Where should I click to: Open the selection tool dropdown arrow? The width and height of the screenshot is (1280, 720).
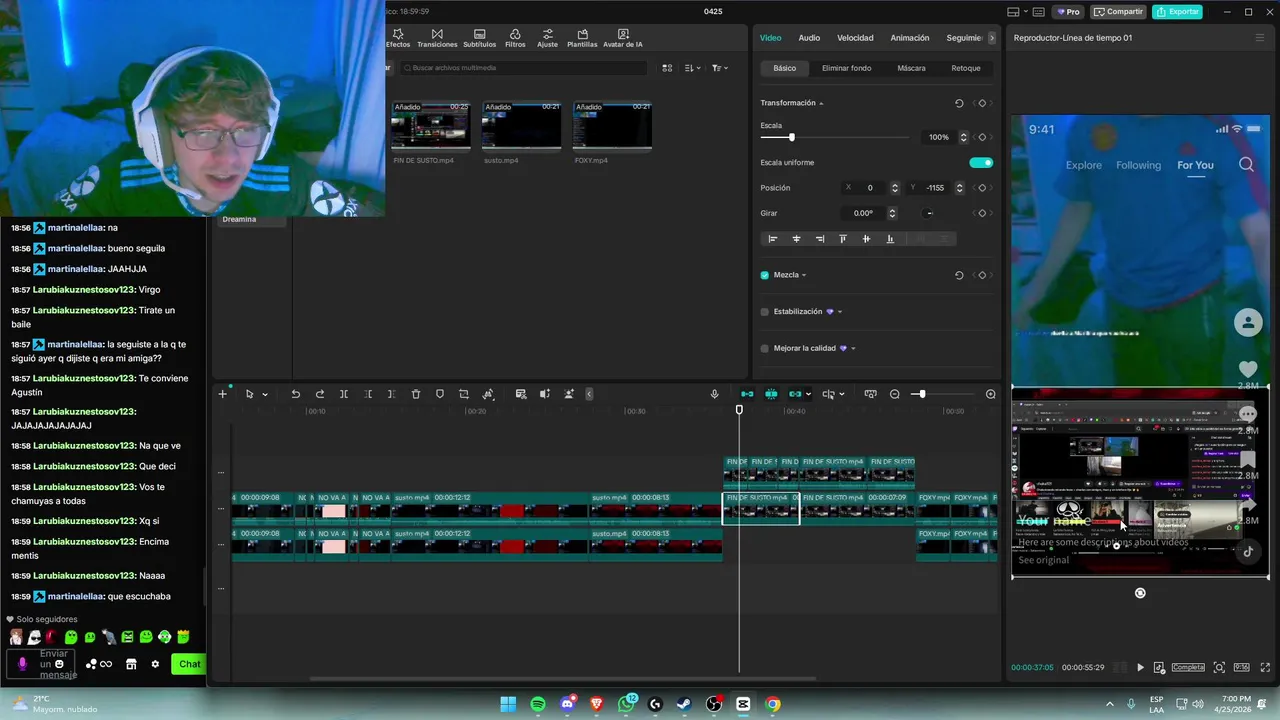[265, 395]
